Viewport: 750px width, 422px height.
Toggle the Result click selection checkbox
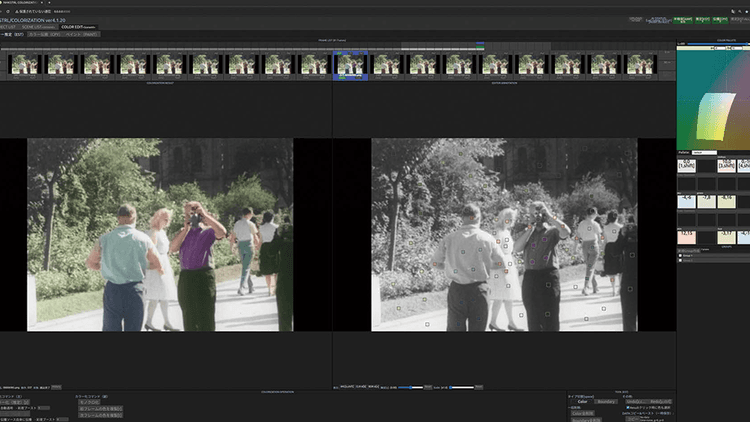[x=628, y=408]
